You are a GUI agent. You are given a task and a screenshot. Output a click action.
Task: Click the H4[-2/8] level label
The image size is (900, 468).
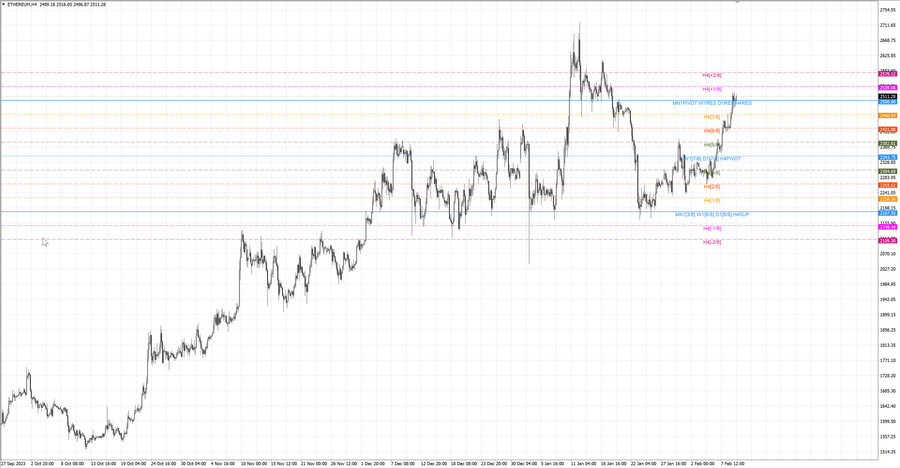point(712,243)
